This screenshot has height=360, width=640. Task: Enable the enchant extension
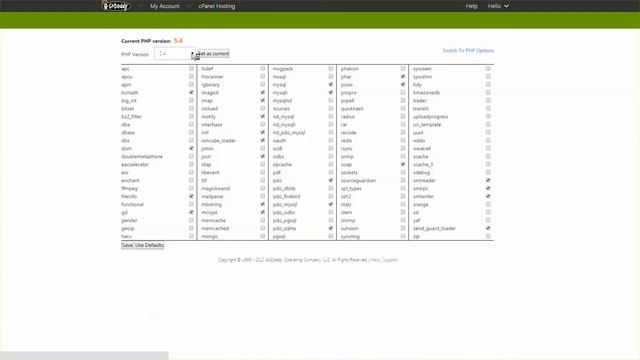[191, 180]
